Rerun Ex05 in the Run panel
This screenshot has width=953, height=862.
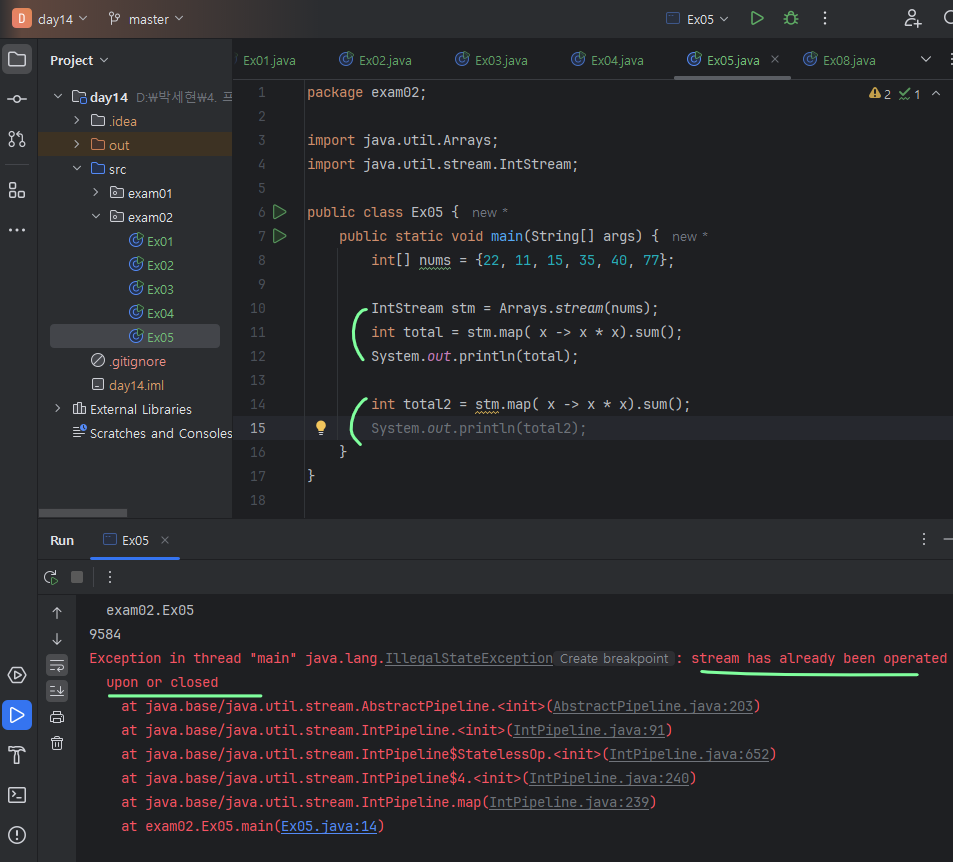coord(51,577)
